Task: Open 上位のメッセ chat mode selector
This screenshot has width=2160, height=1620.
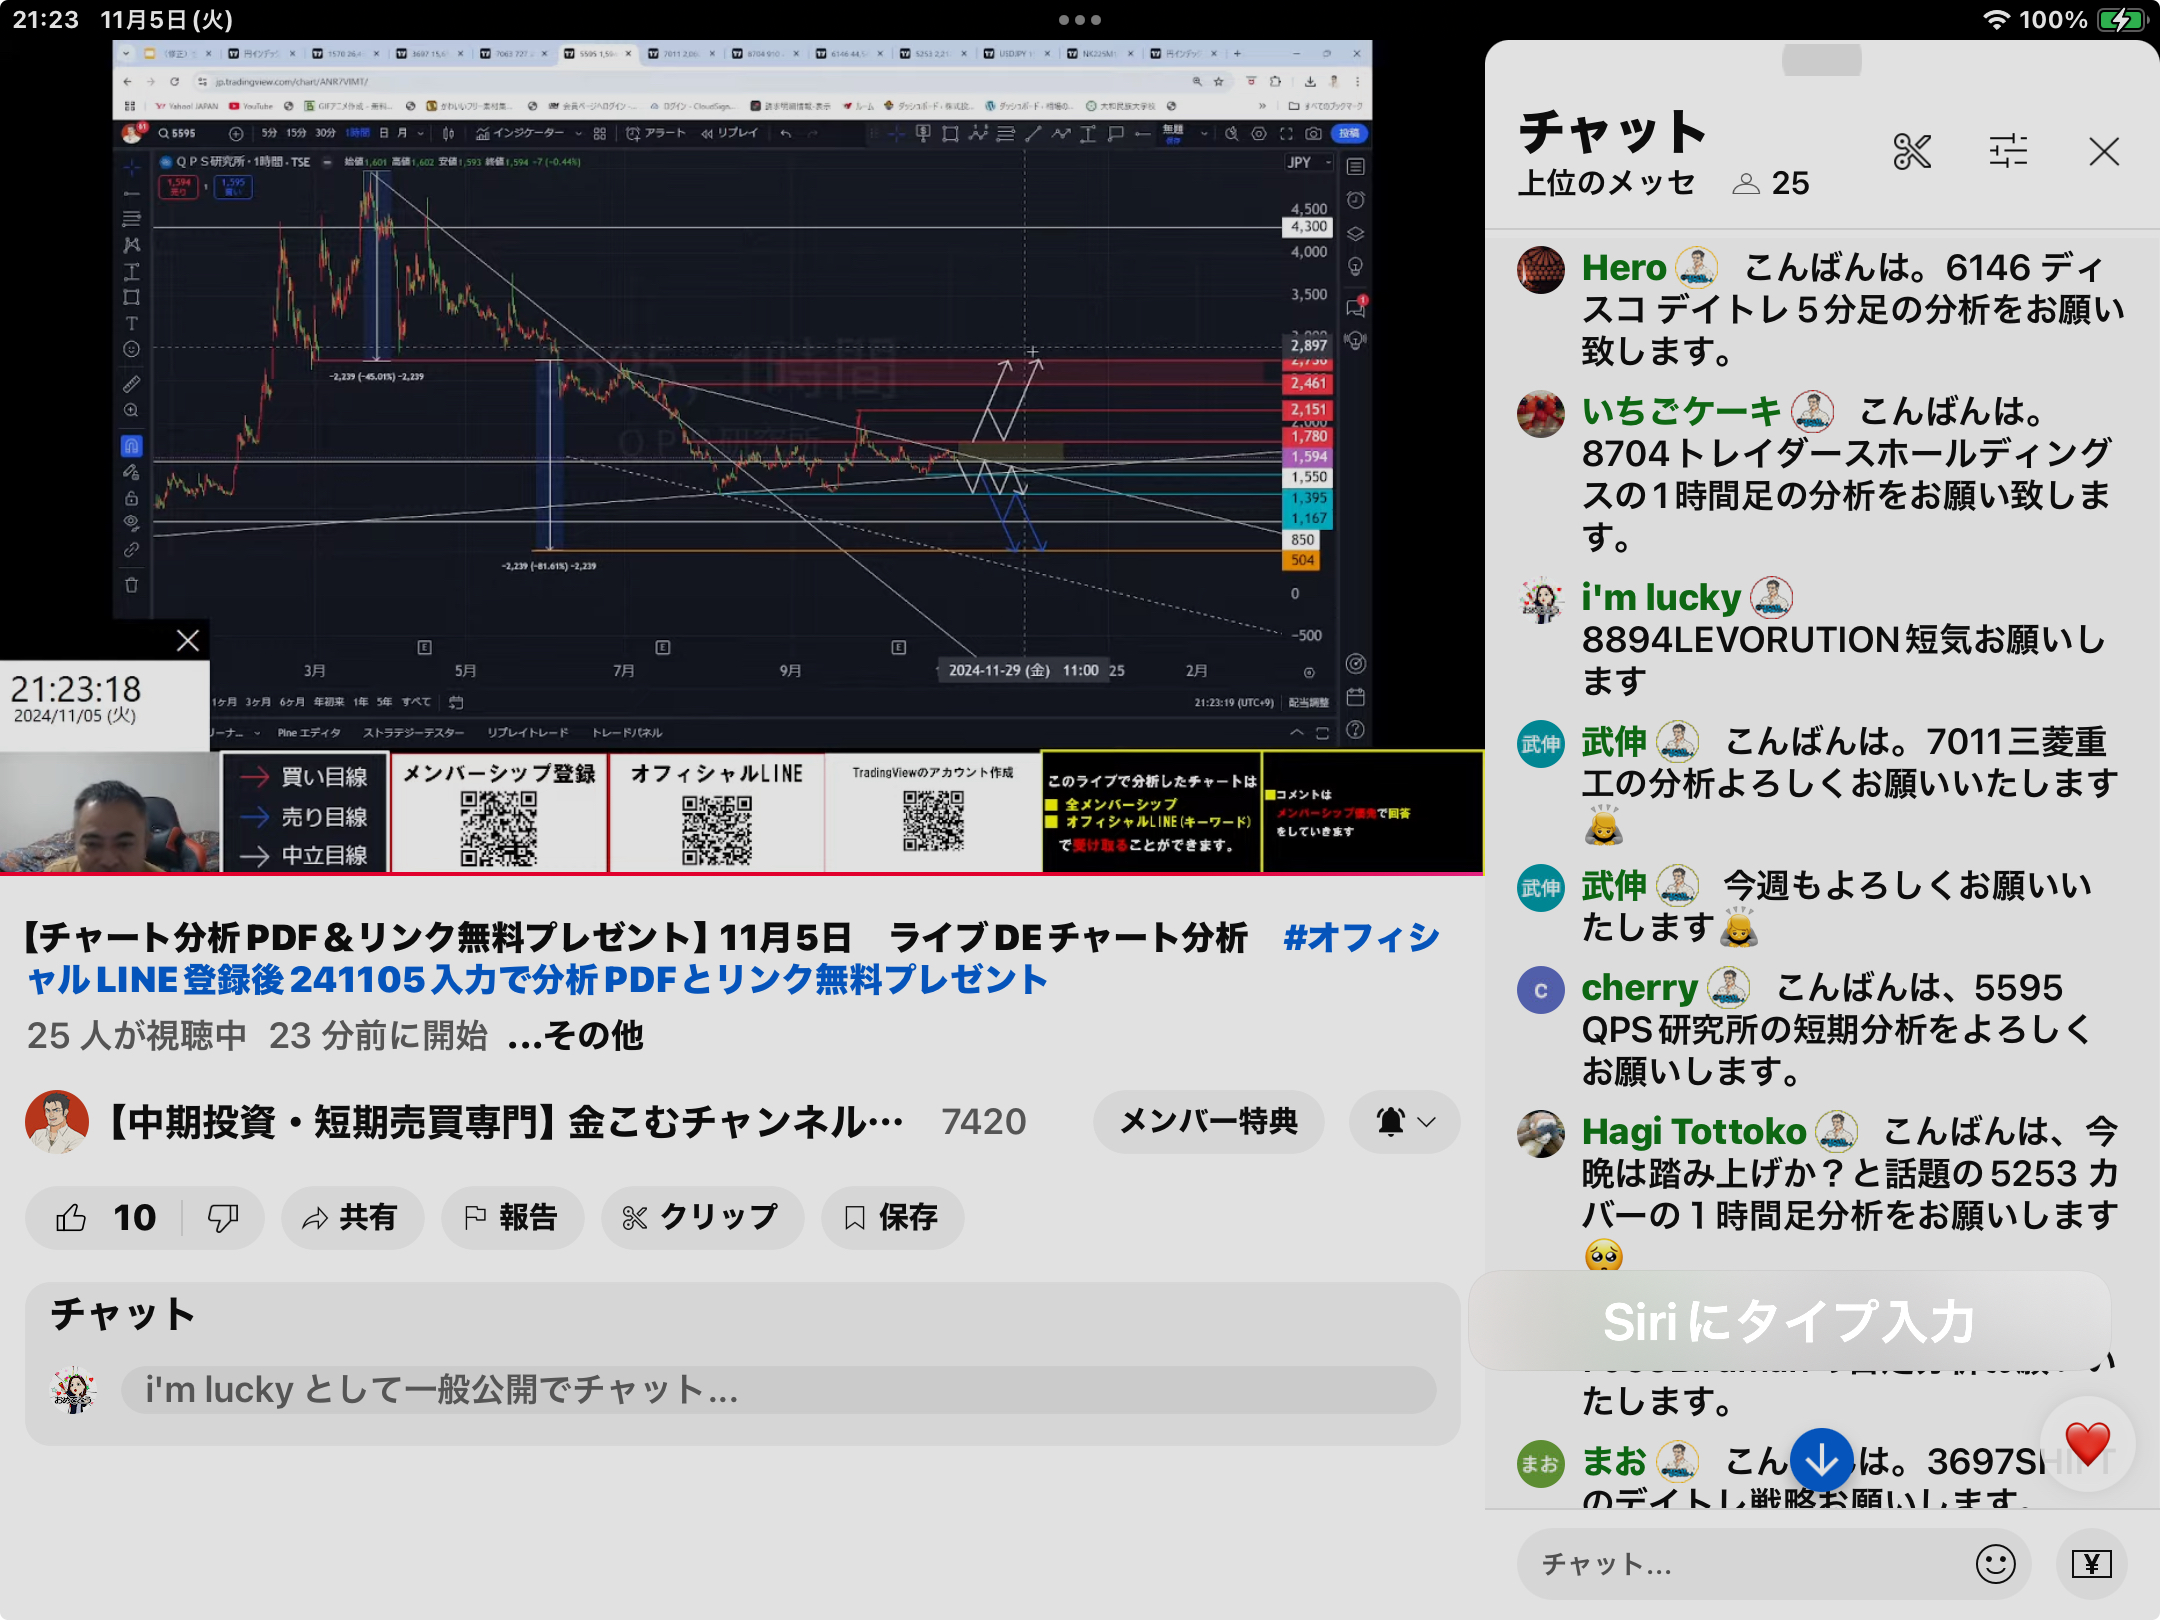Action: pos(1606,183)
